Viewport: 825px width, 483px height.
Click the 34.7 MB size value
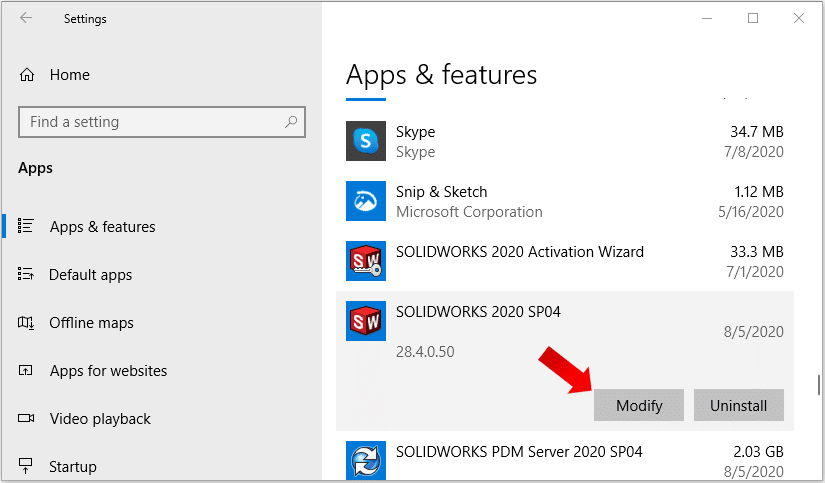coord(757,132)
